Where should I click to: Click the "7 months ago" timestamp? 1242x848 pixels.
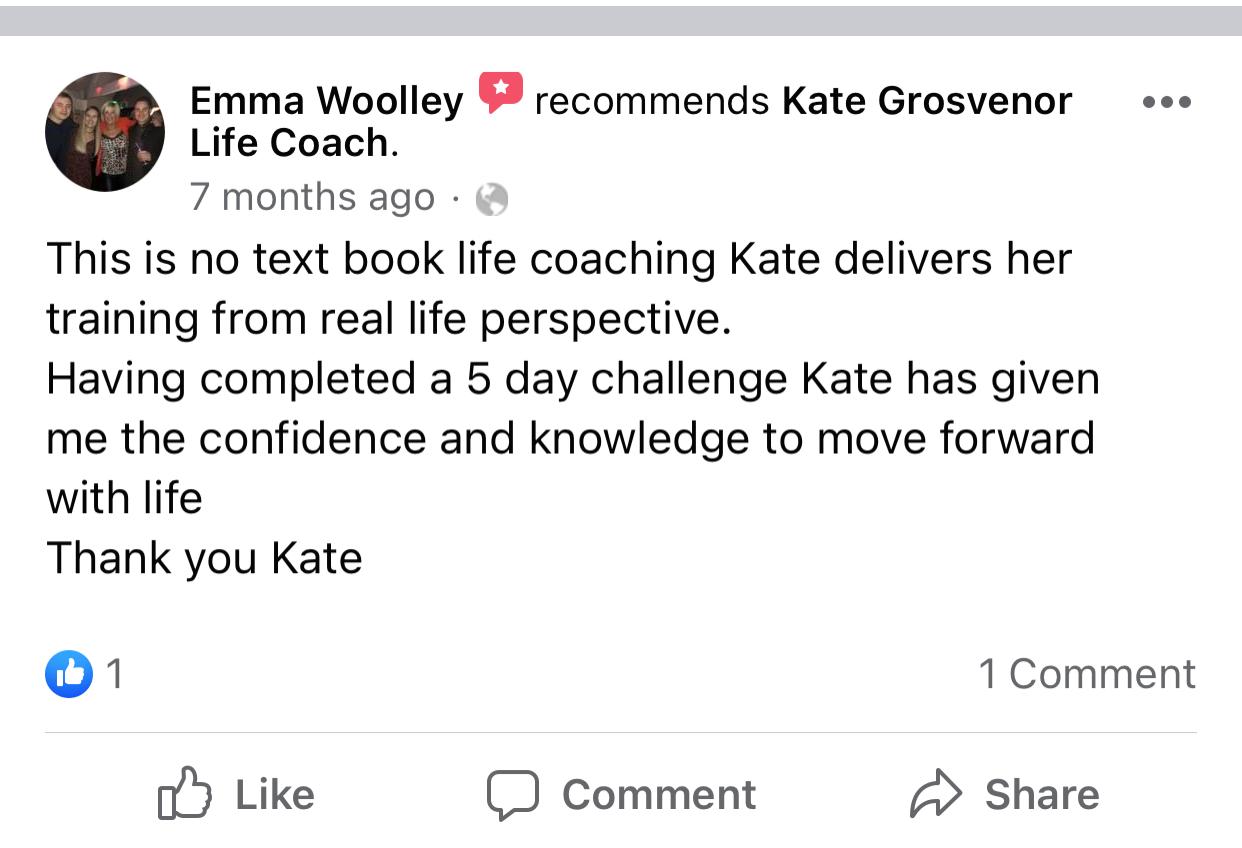click(x=312, y=197)
